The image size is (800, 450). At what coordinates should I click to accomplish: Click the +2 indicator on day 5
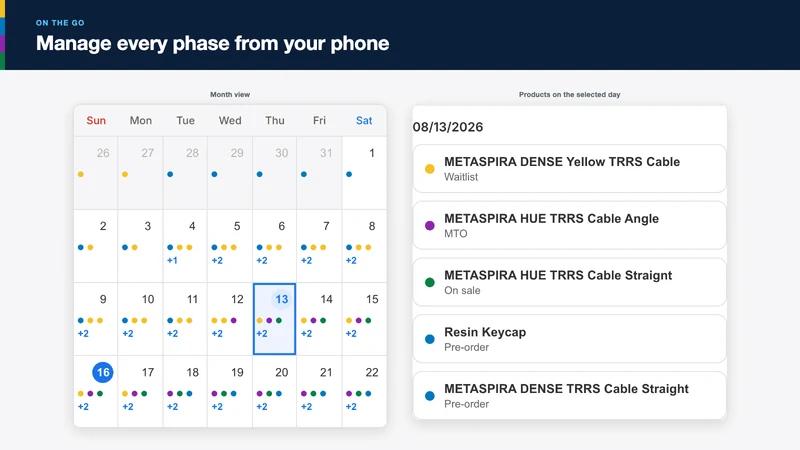click(217, 261)
